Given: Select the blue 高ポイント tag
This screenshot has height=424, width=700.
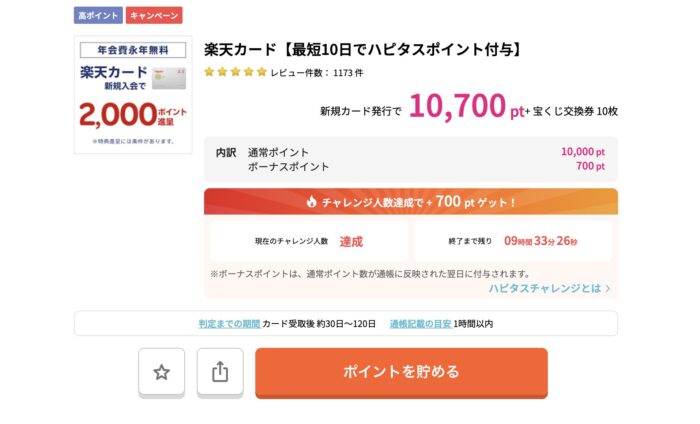Looking at the screenshot, I should 98,16.
